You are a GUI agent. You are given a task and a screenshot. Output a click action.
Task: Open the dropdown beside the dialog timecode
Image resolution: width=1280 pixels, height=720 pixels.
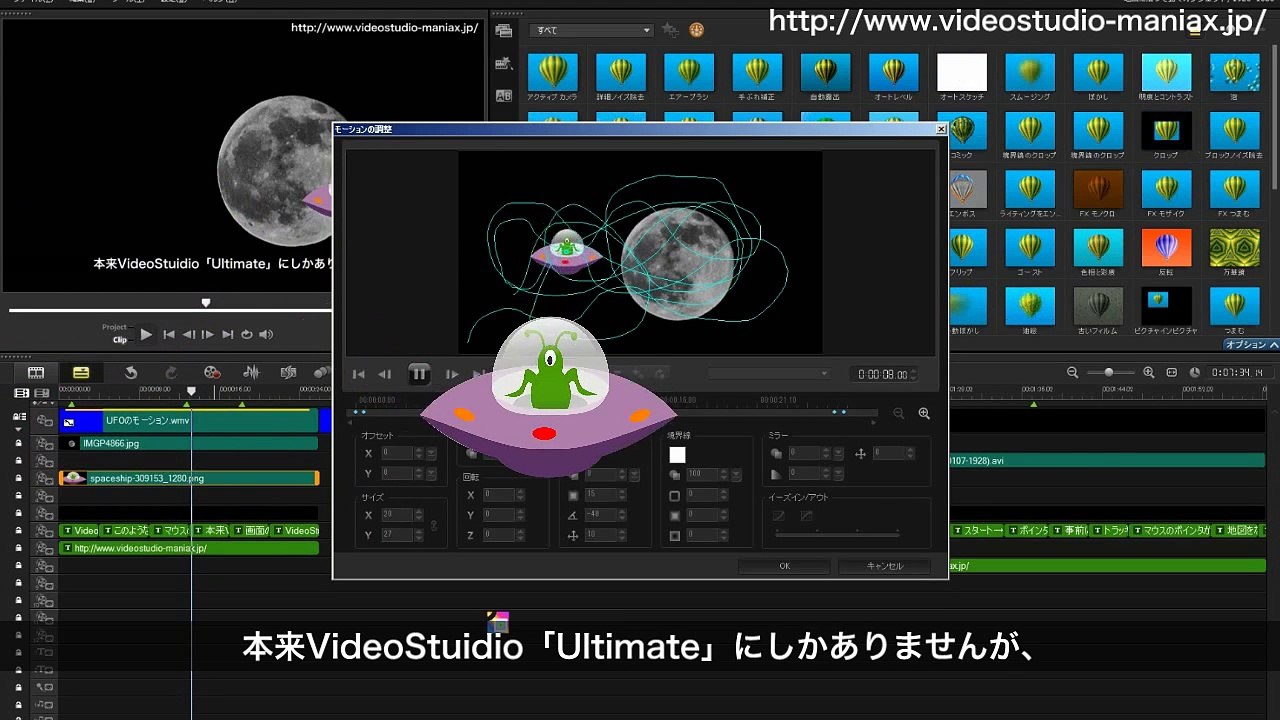[768, 374]
